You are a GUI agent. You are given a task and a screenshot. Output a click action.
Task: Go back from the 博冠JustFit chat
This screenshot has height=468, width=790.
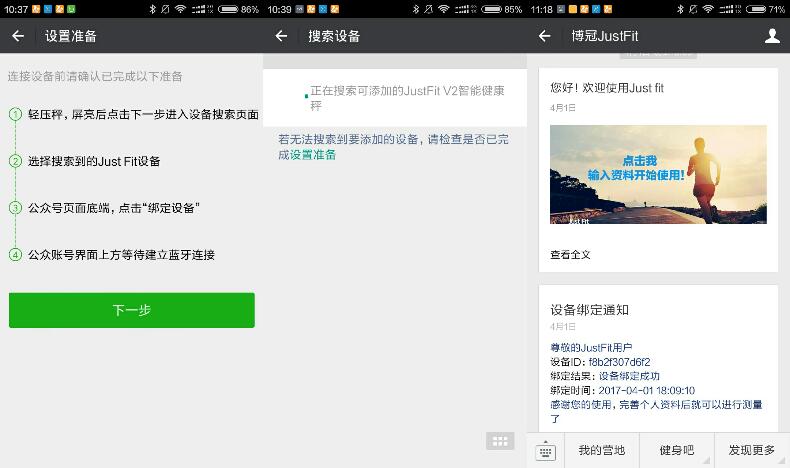[544, 36]
